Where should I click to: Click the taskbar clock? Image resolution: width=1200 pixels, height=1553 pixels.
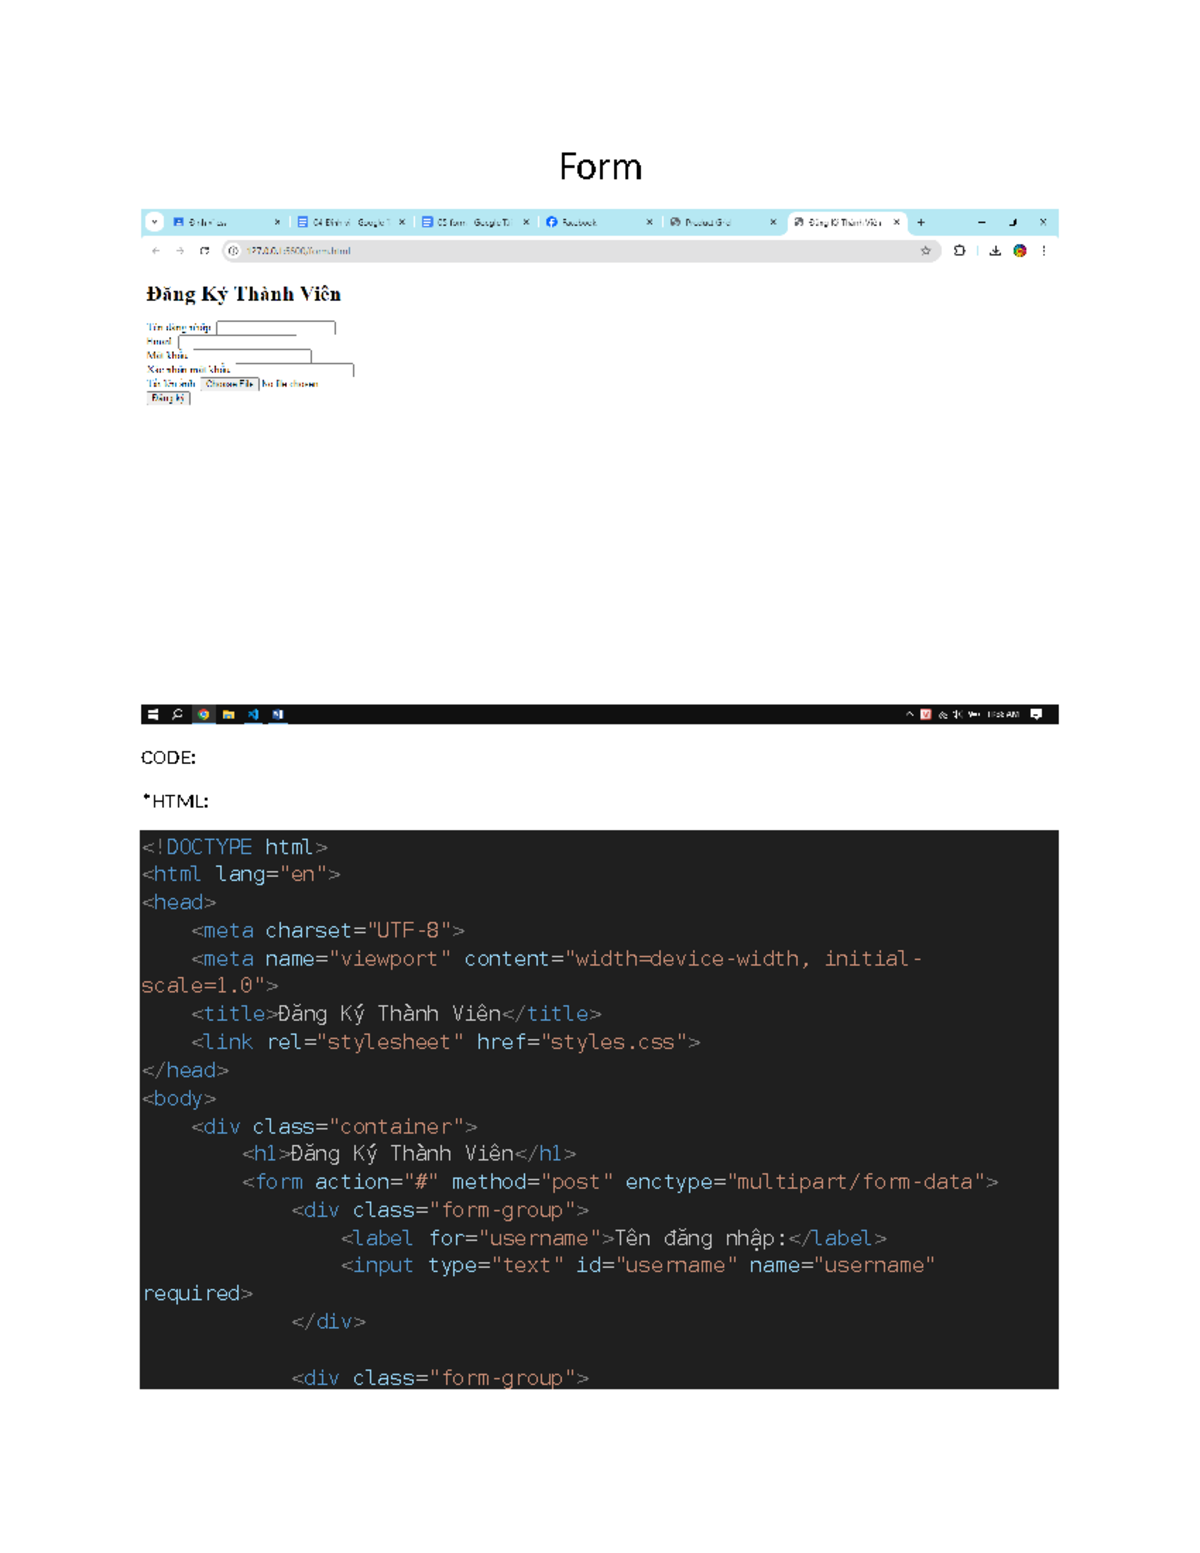point(1003,714)
